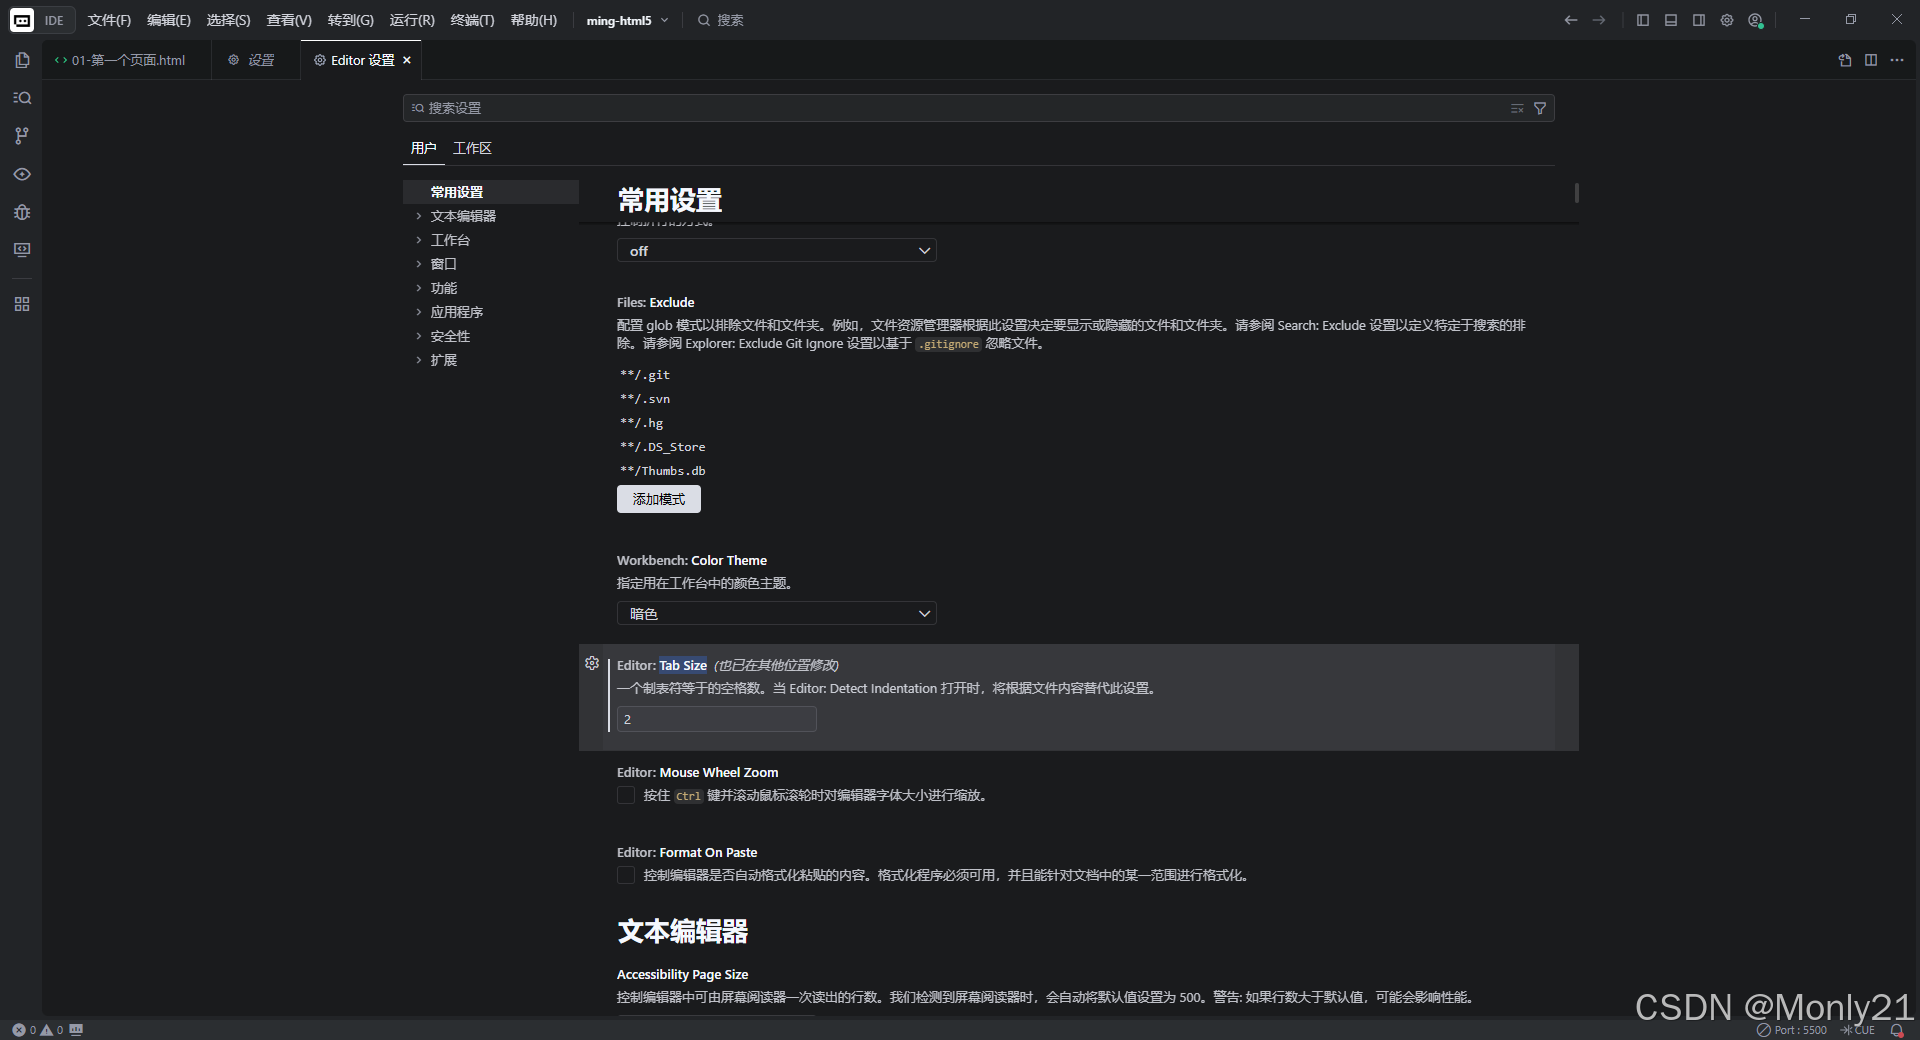Click the gear icon in title bar
The image size is (1920, 1040).
click(1727, 20)
